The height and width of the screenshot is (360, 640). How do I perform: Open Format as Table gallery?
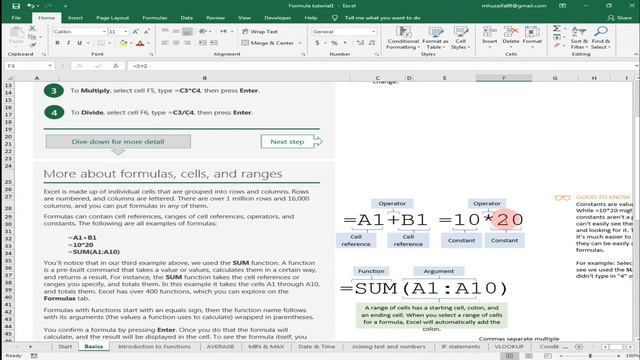pos(435,38)
